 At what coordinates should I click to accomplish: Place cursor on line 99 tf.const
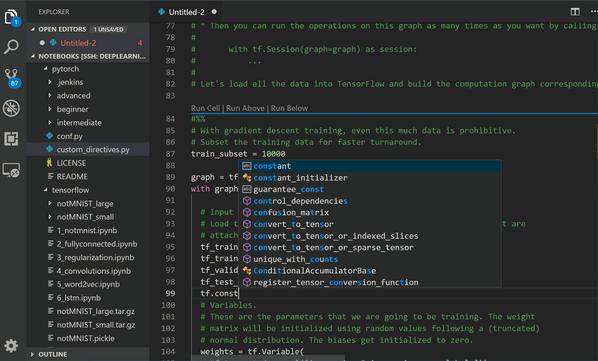pyautogui.click(x=219, y=294)
